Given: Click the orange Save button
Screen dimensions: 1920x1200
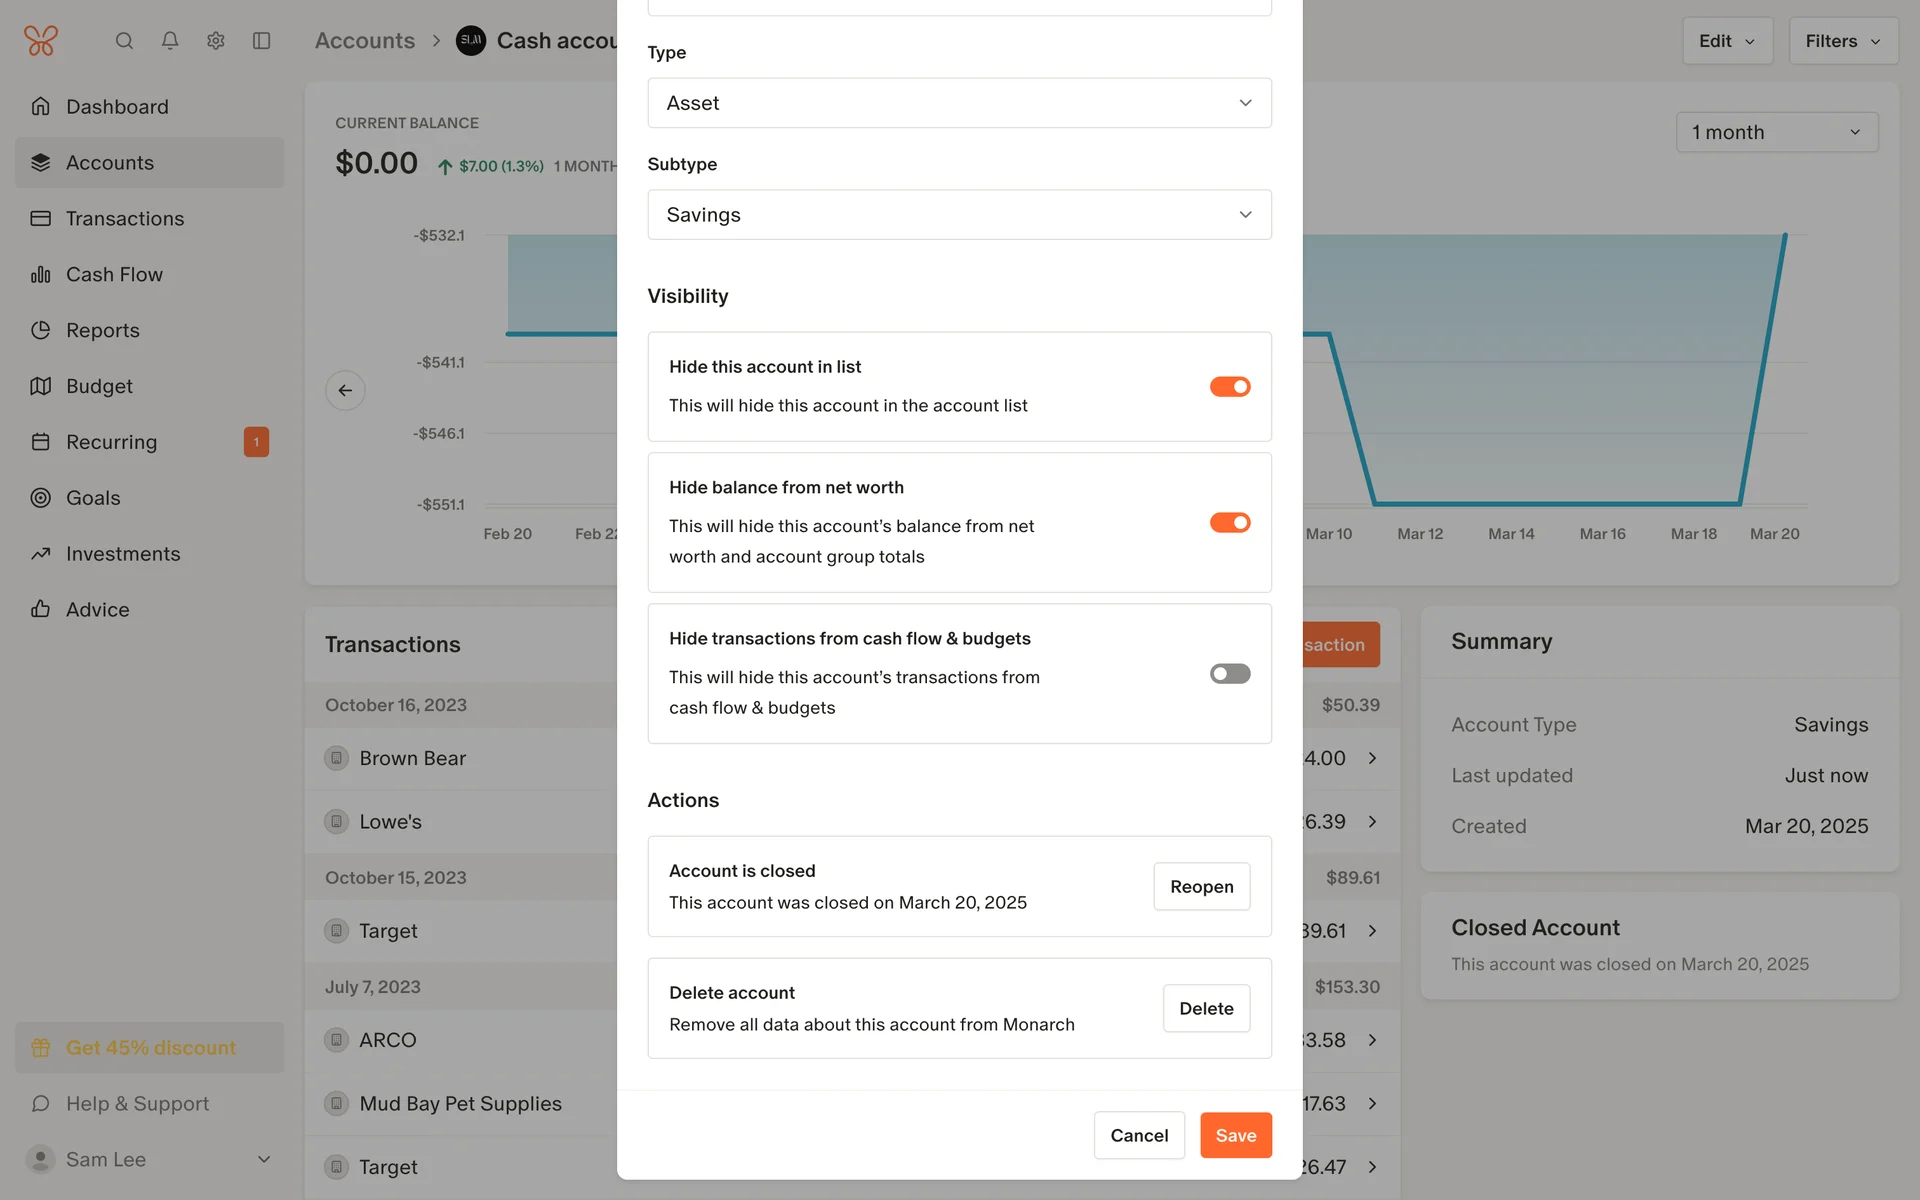Looking at the screenshot, I should point(1235,1135).
